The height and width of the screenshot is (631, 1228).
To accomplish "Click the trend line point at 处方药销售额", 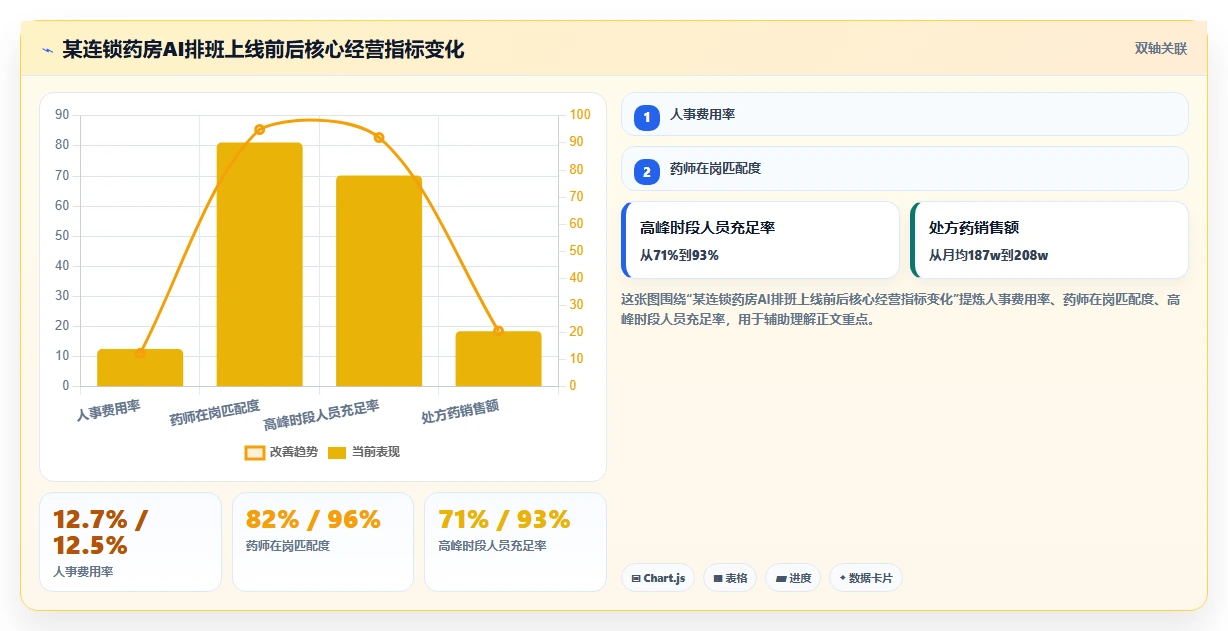I will point(498,331).
